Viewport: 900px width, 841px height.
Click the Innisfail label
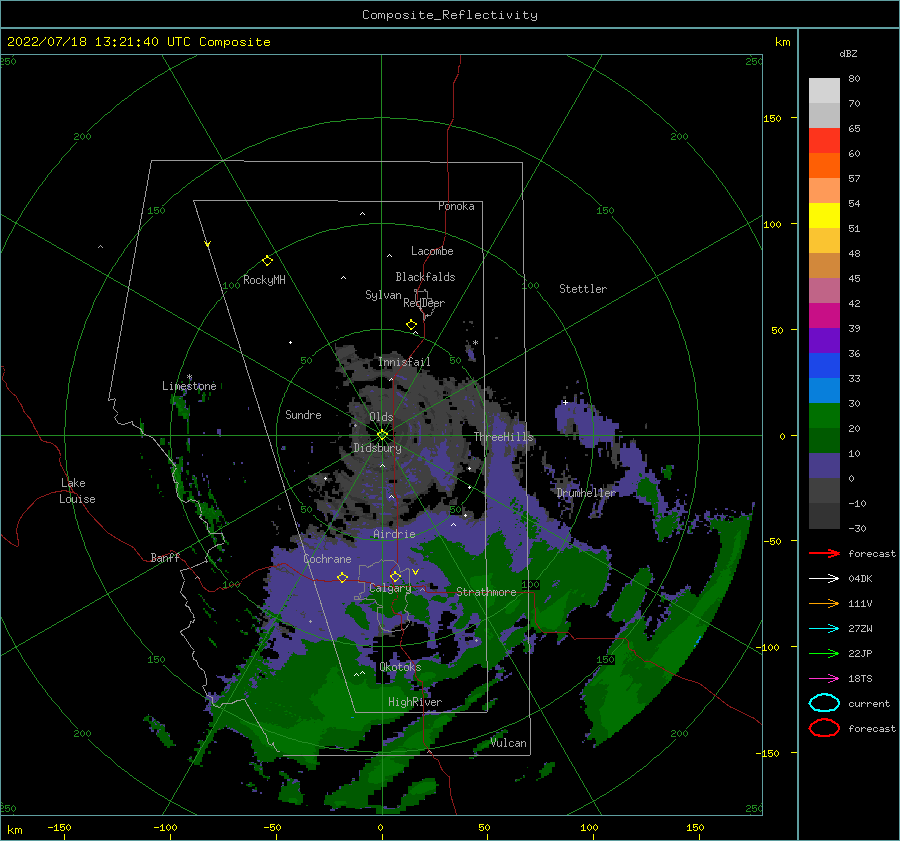click(404, 362)
